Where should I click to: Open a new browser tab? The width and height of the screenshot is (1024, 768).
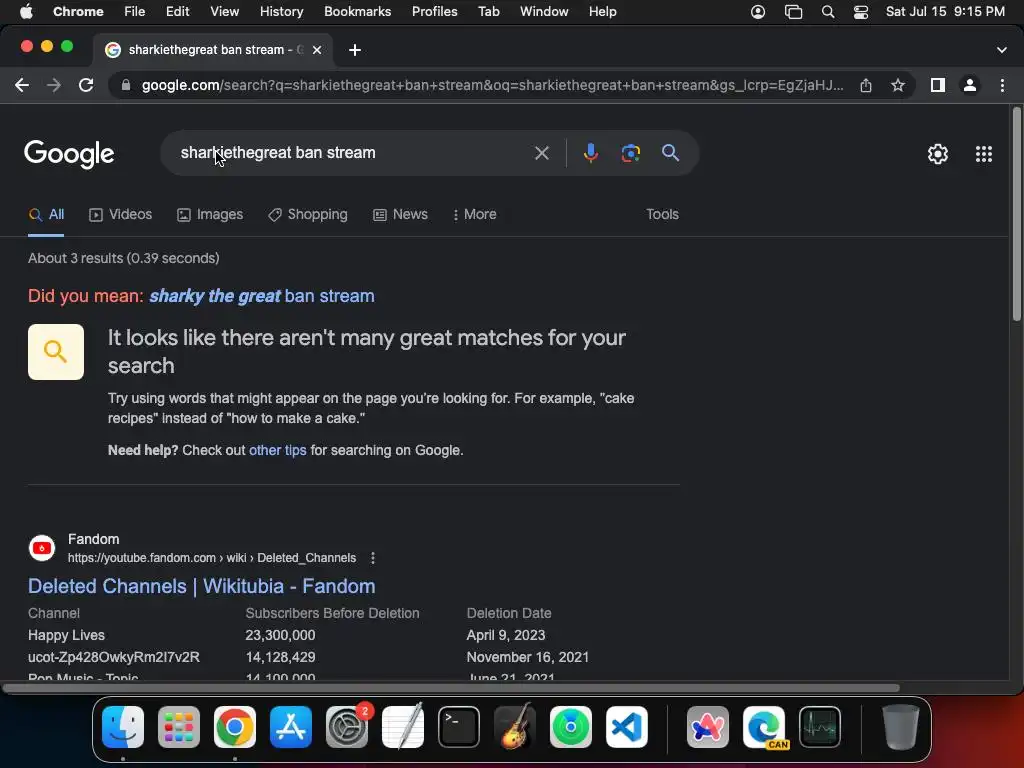coord(355,50)
